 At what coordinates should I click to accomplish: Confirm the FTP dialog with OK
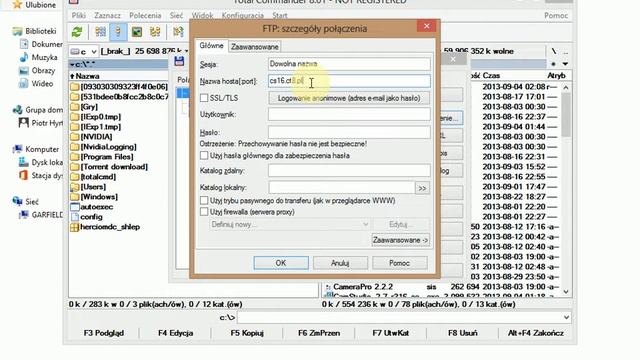[281, 263]
